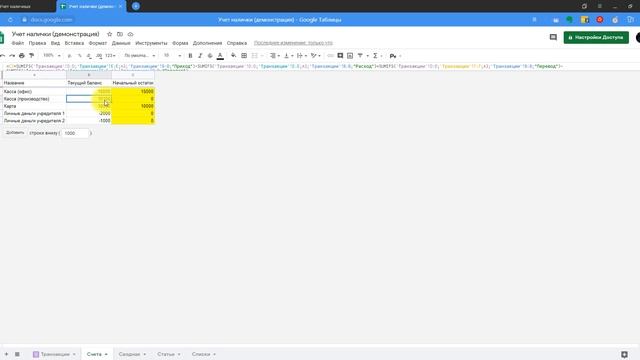
Task: Select the Текущий баланс header cell
Action: [x=89, y=83]
